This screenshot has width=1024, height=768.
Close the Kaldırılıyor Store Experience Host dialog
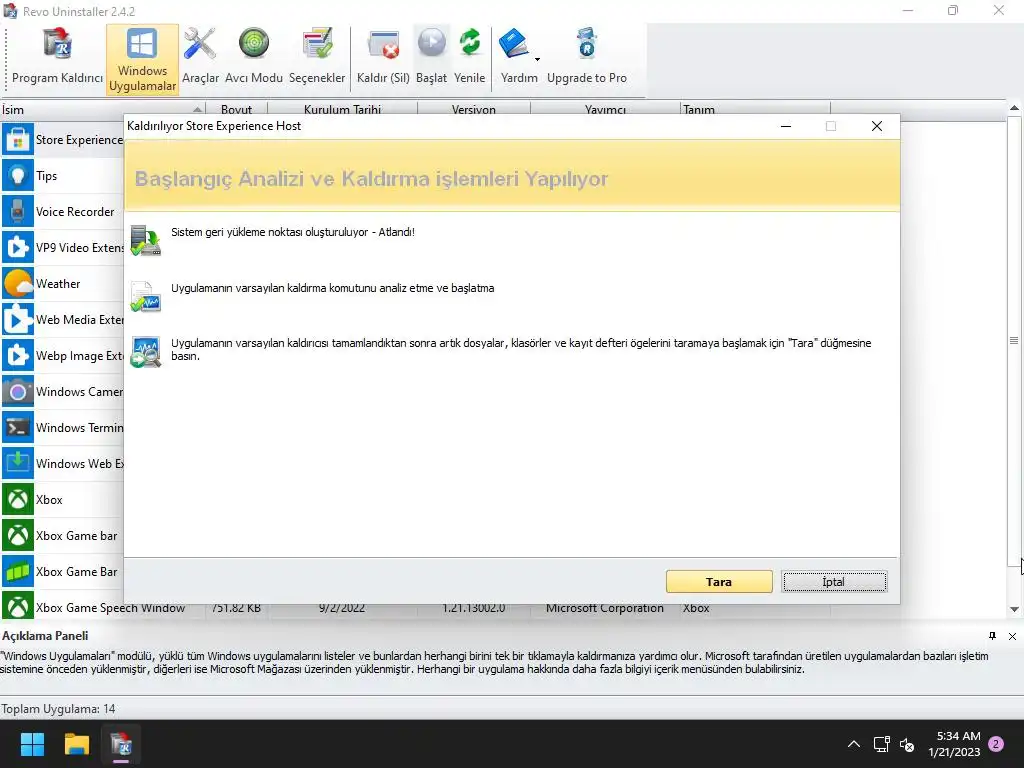point(876,126)
